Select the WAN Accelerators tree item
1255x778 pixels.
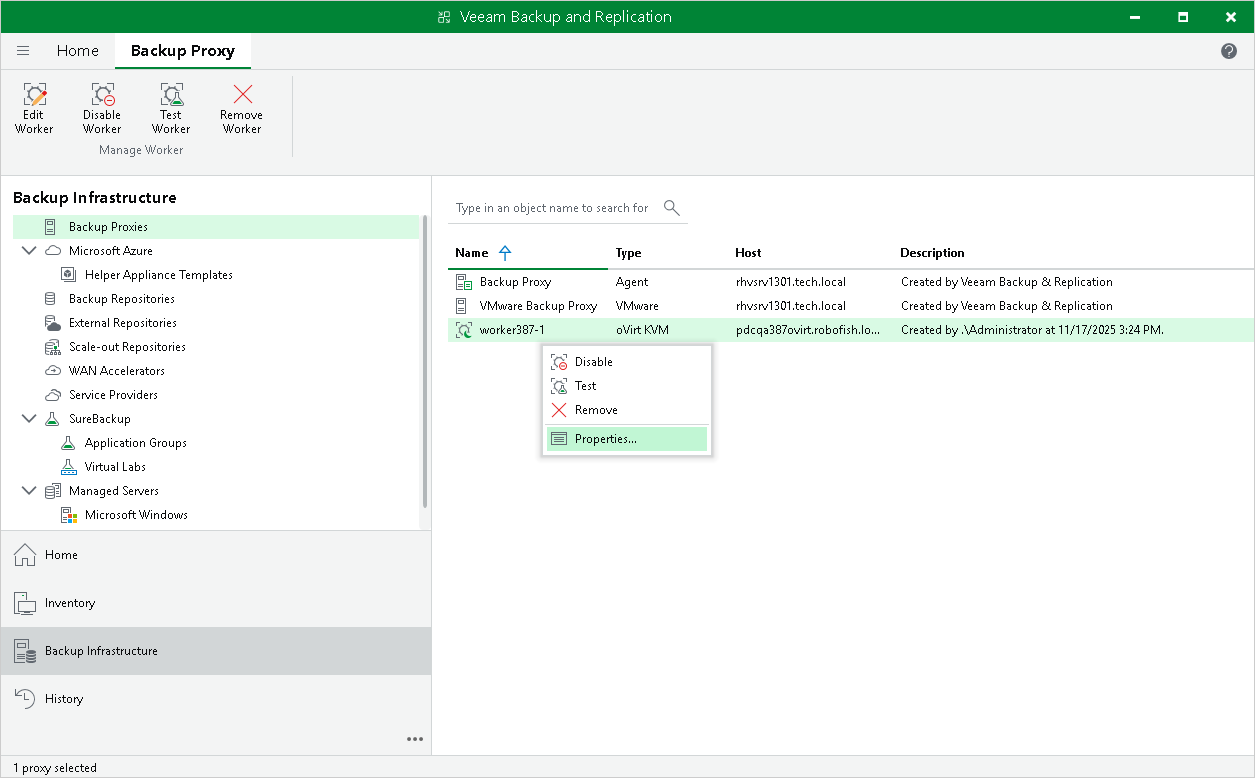coord(117,371)
